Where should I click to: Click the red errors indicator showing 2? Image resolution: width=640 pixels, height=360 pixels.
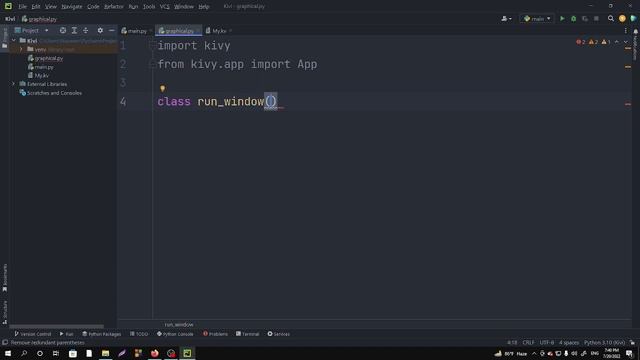(x=580, y=42)
